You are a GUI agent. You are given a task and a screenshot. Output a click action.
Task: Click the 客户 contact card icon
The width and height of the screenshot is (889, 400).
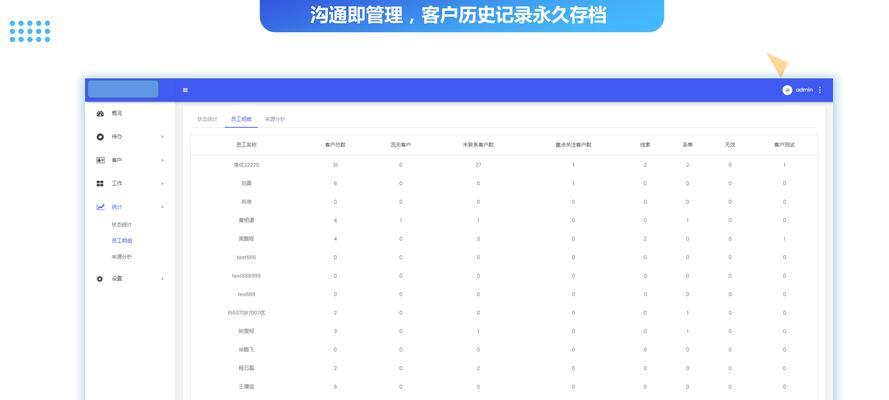tap(100, 160)
